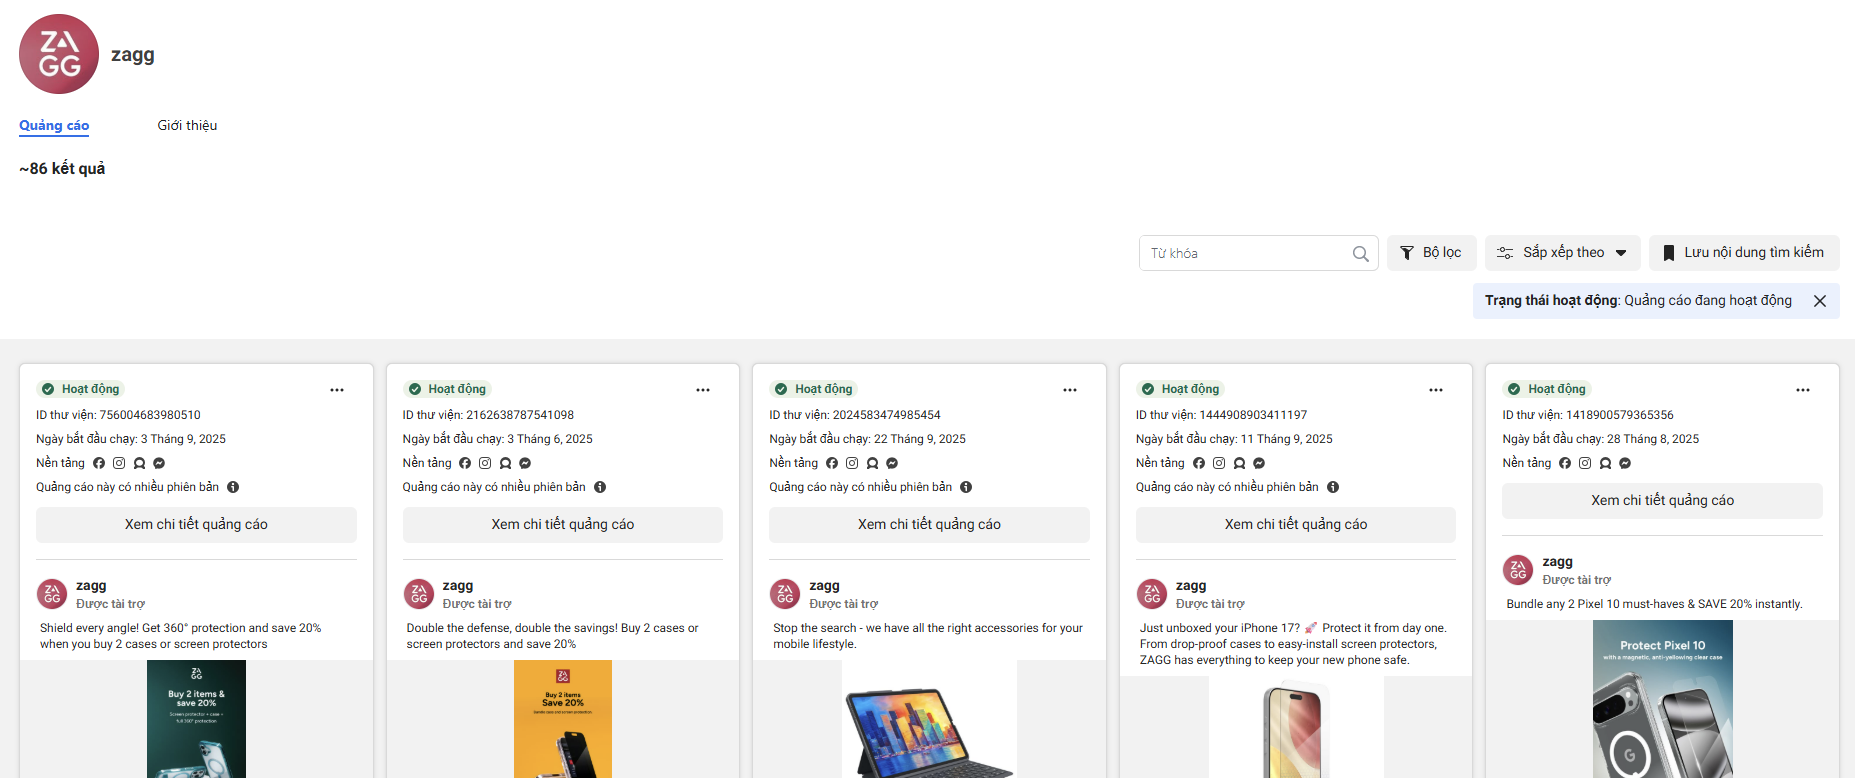Screen dimensions: 1855x778
Task: View ad details for ad 2162638787541098
Action: tap(563, 525)
